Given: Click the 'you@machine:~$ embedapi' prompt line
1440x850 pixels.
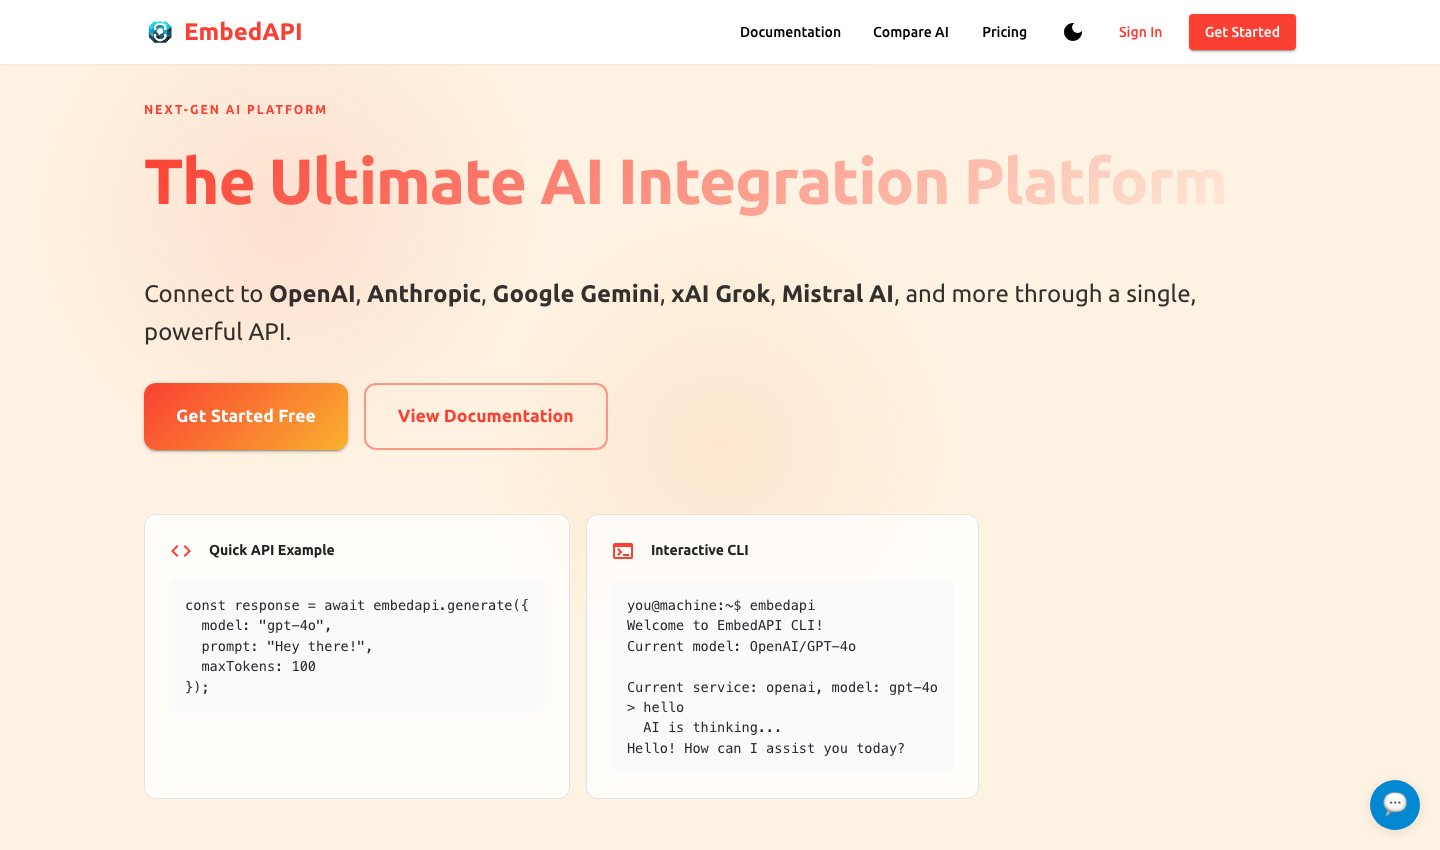Looking at the screenshot, I should coord(721,605).
